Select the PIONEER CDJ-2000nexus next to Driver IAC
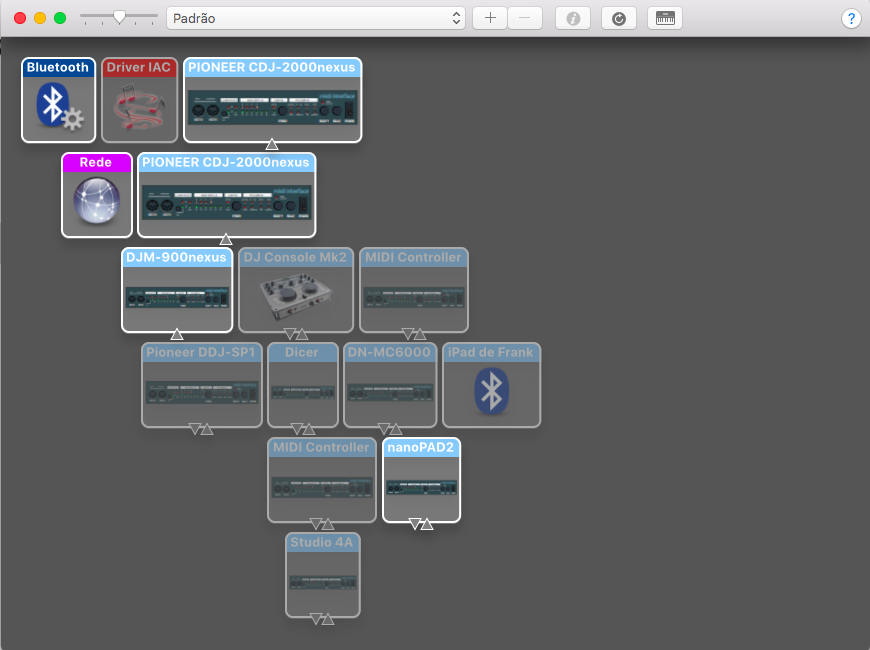Image resolution: width=870 pixels, height=650 pixels. pyautogui.click(x=272, y=100)
